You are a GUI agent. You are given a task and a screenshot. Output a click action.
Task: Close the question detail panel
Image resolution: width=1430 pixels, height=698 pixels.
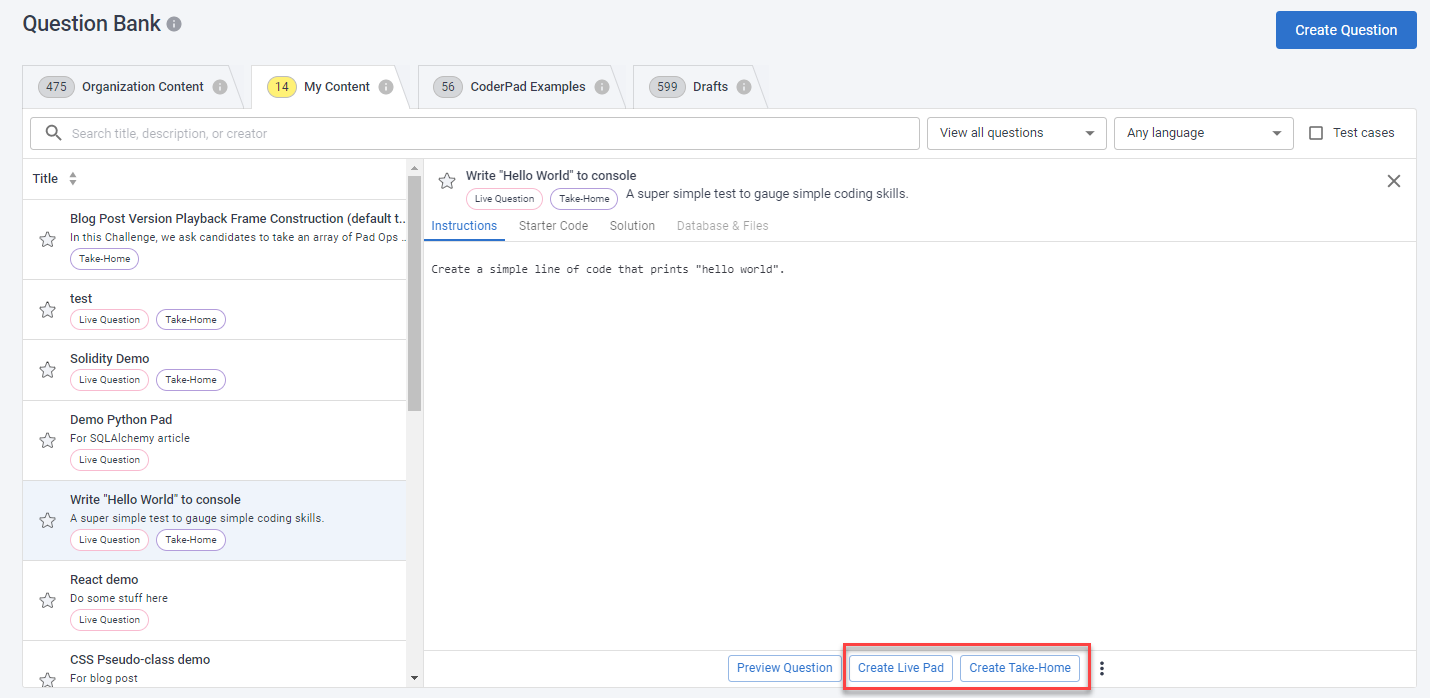(1393, 181)
